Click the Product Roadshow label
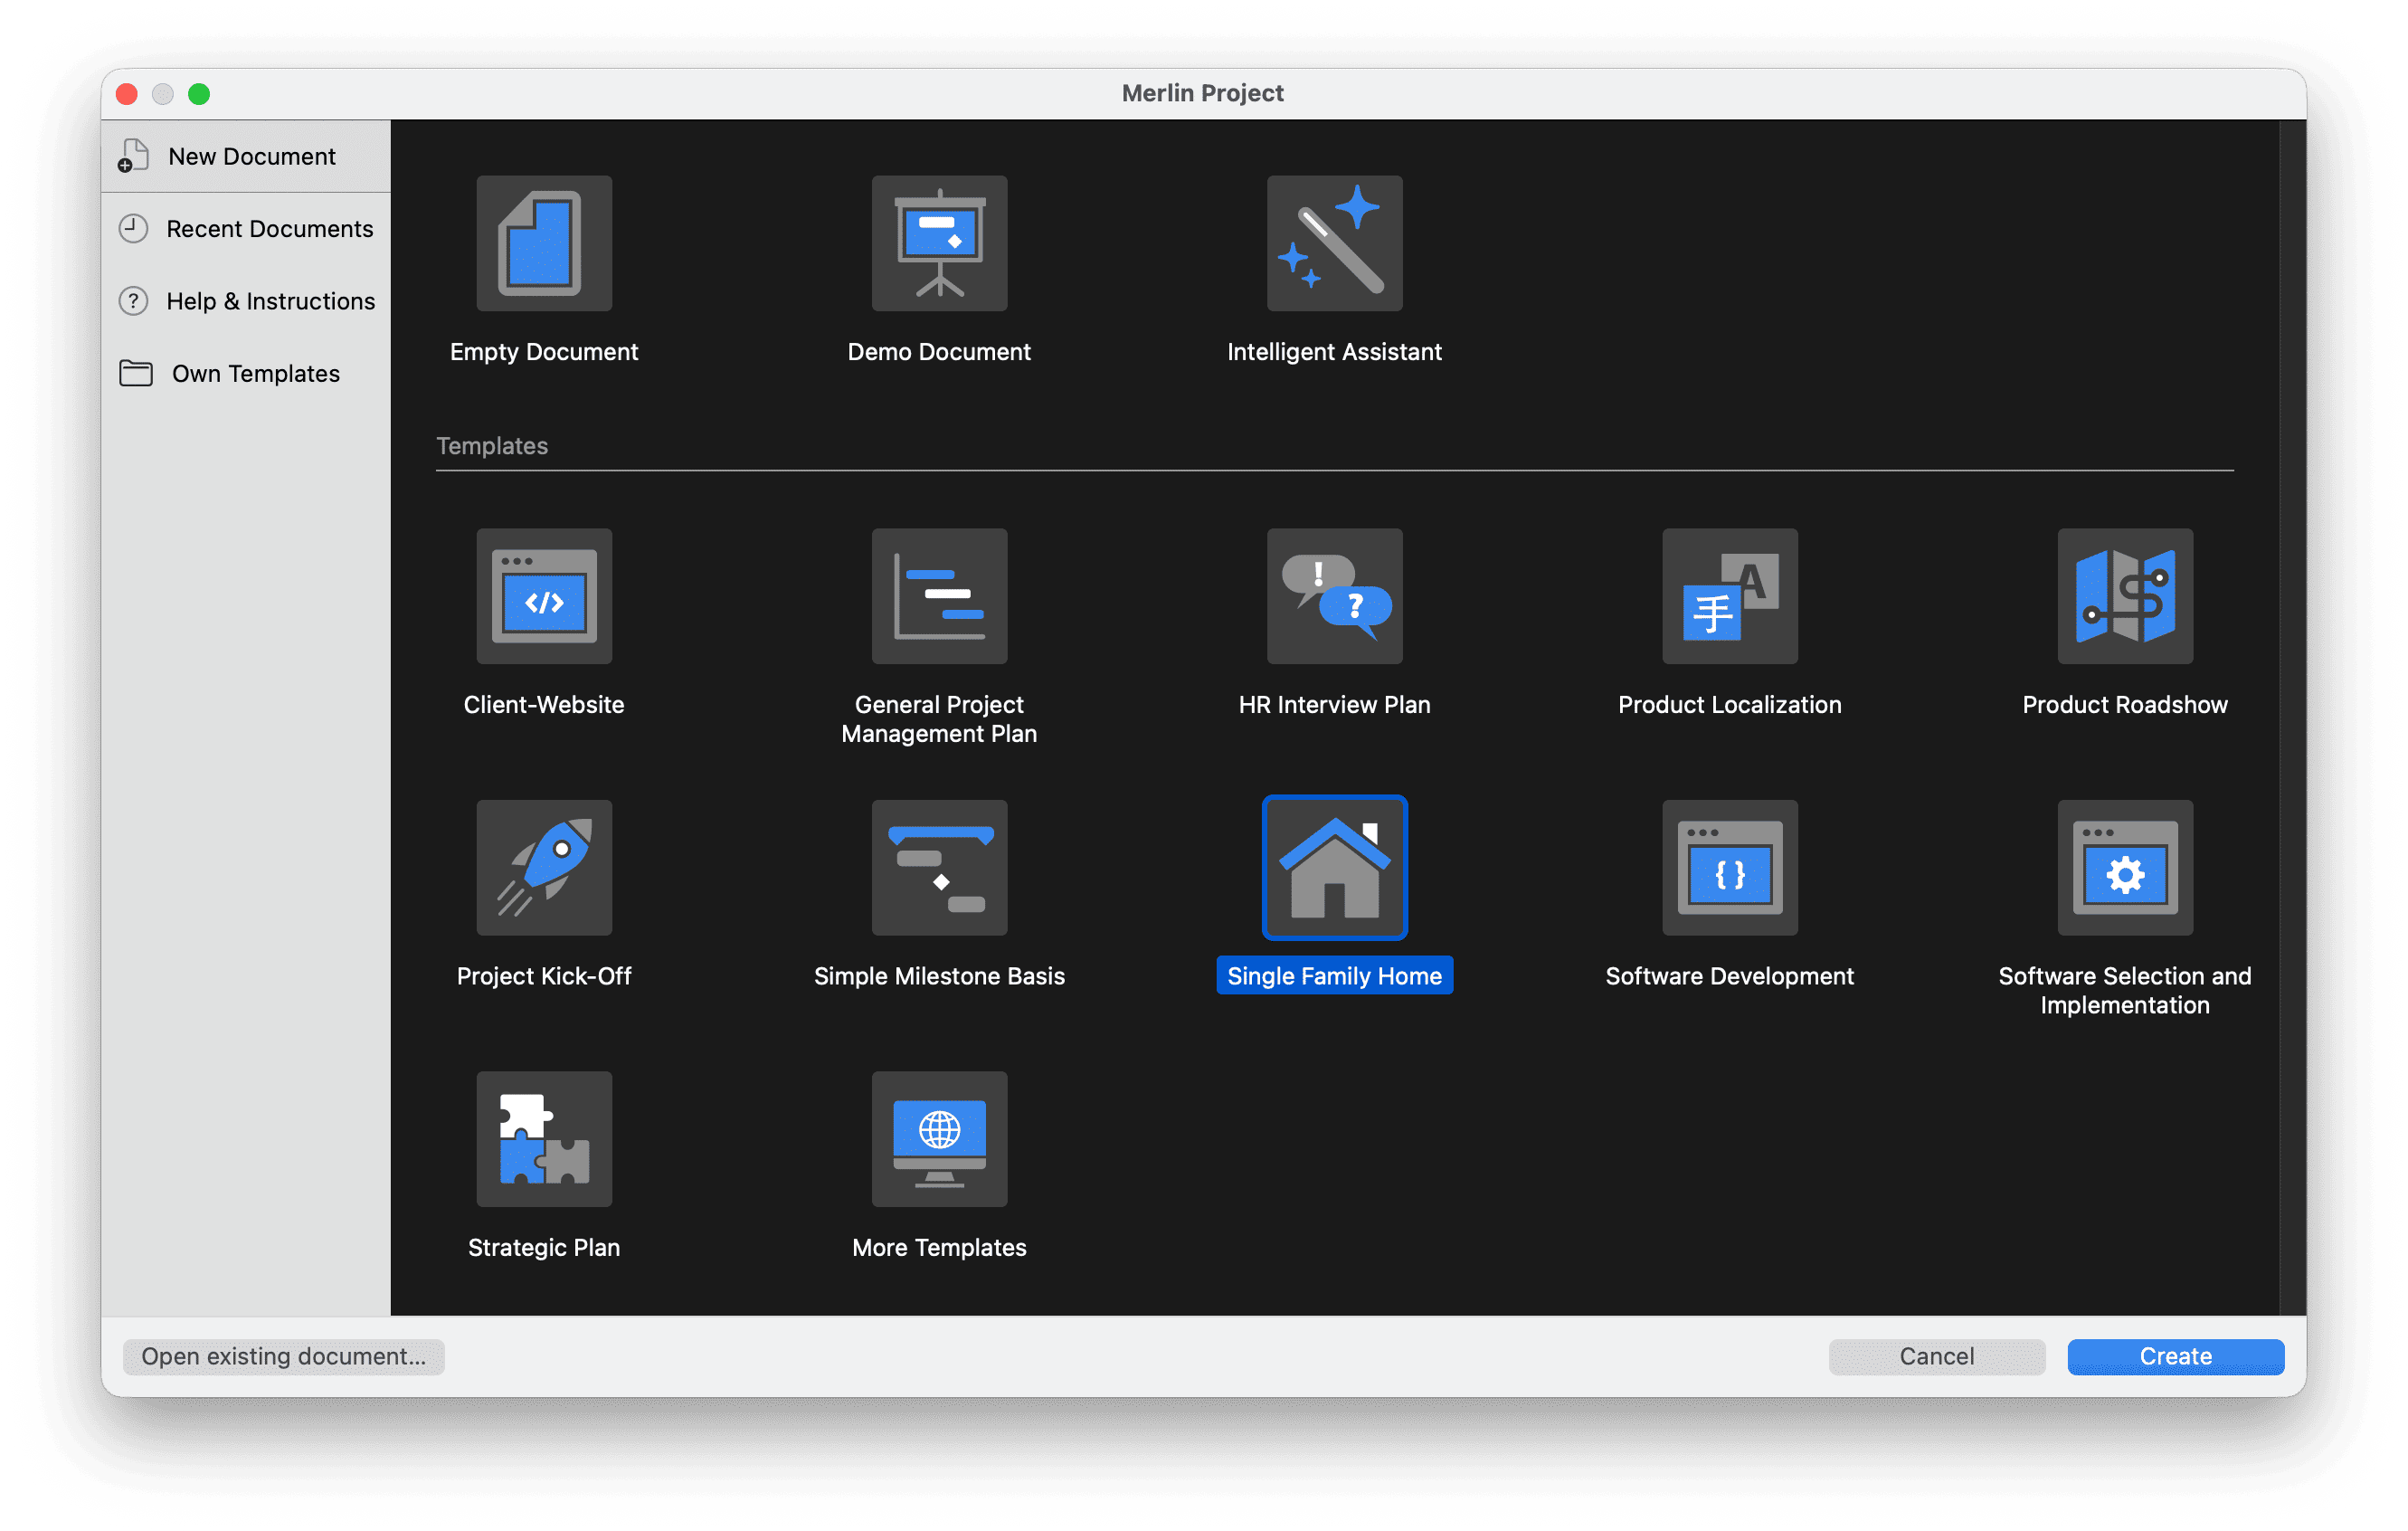Screen dimensions: 2408x1531 coord(2124,705)
